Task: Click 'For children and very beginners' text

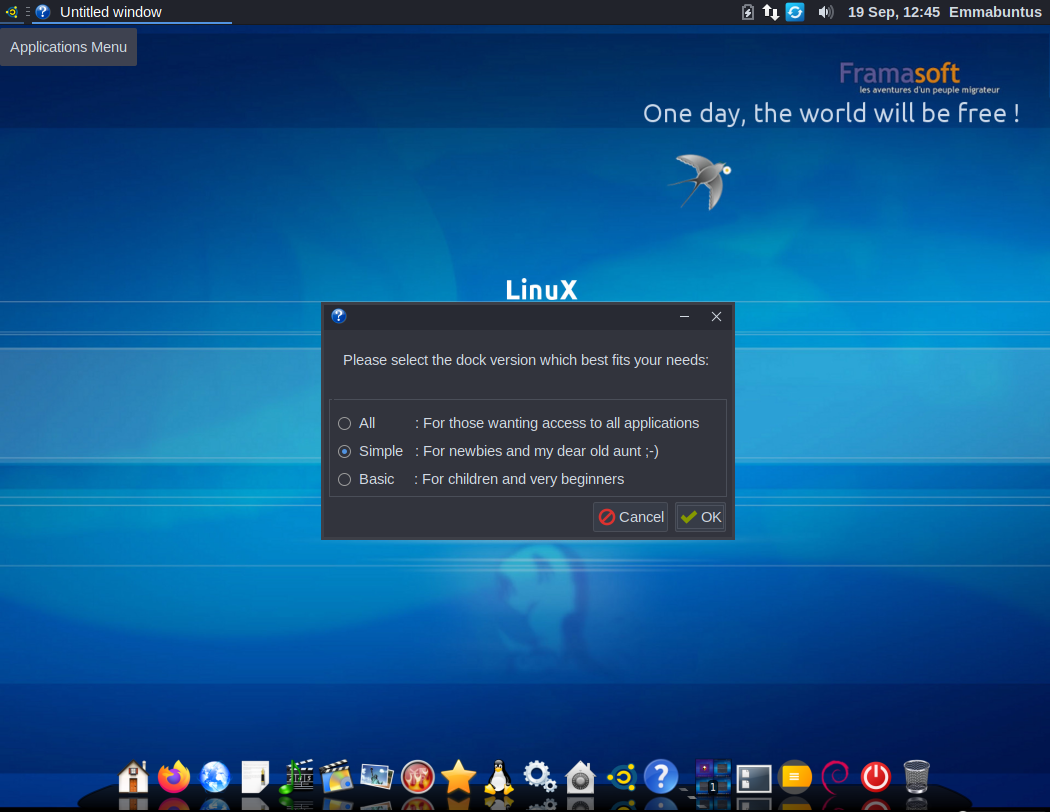Action: [x=523, y=479]
